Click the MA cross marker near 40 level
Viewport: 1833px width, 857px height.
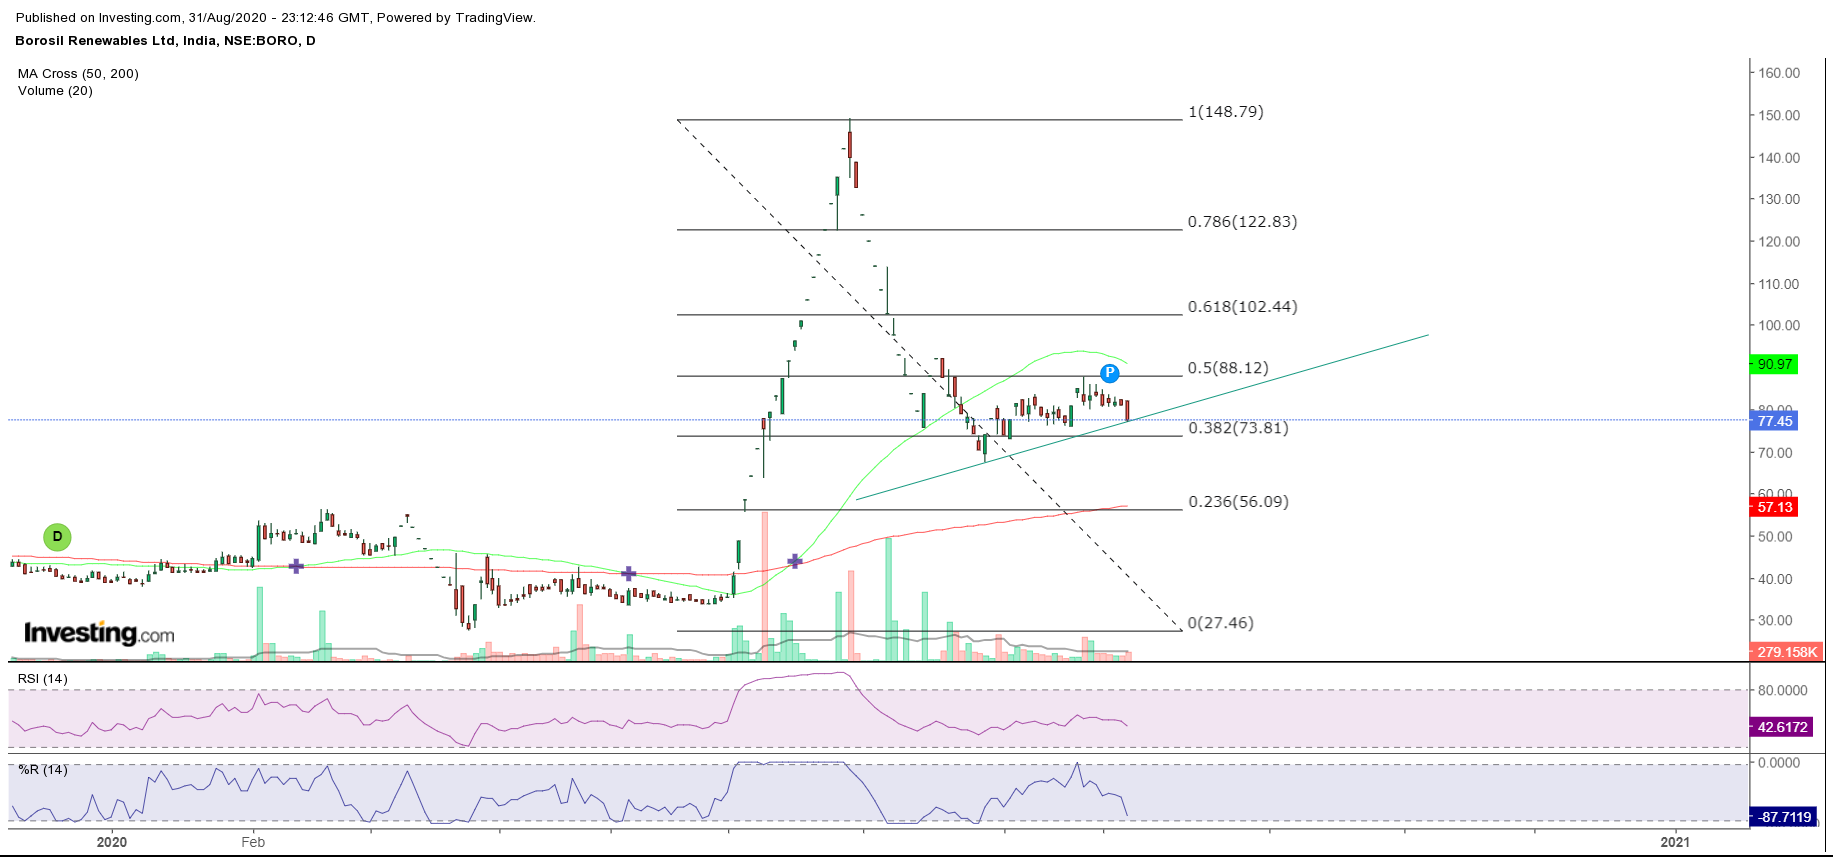coord(628,573)
